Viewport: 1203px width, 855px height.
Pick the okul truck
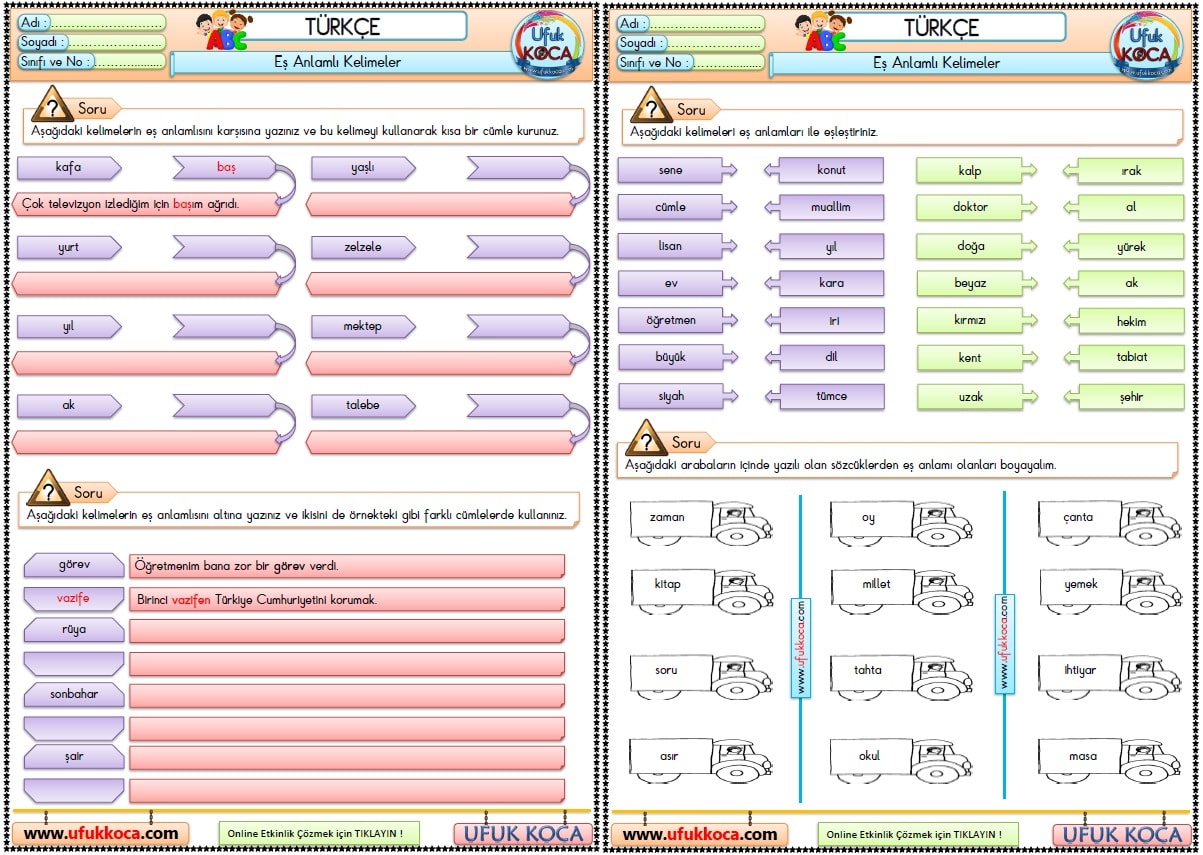coord(901,759)
